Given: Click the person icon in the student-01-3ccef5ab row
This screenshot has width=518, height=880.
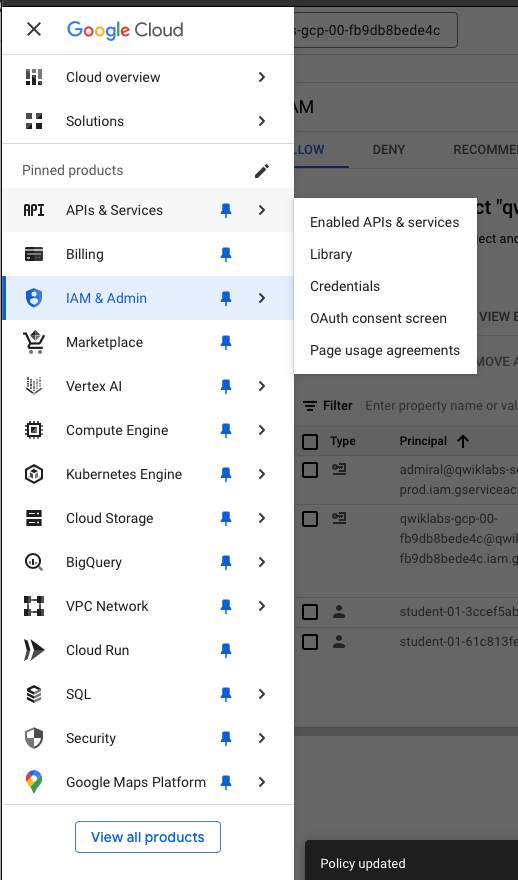Looking at the screenshot, I should [339, 612].
